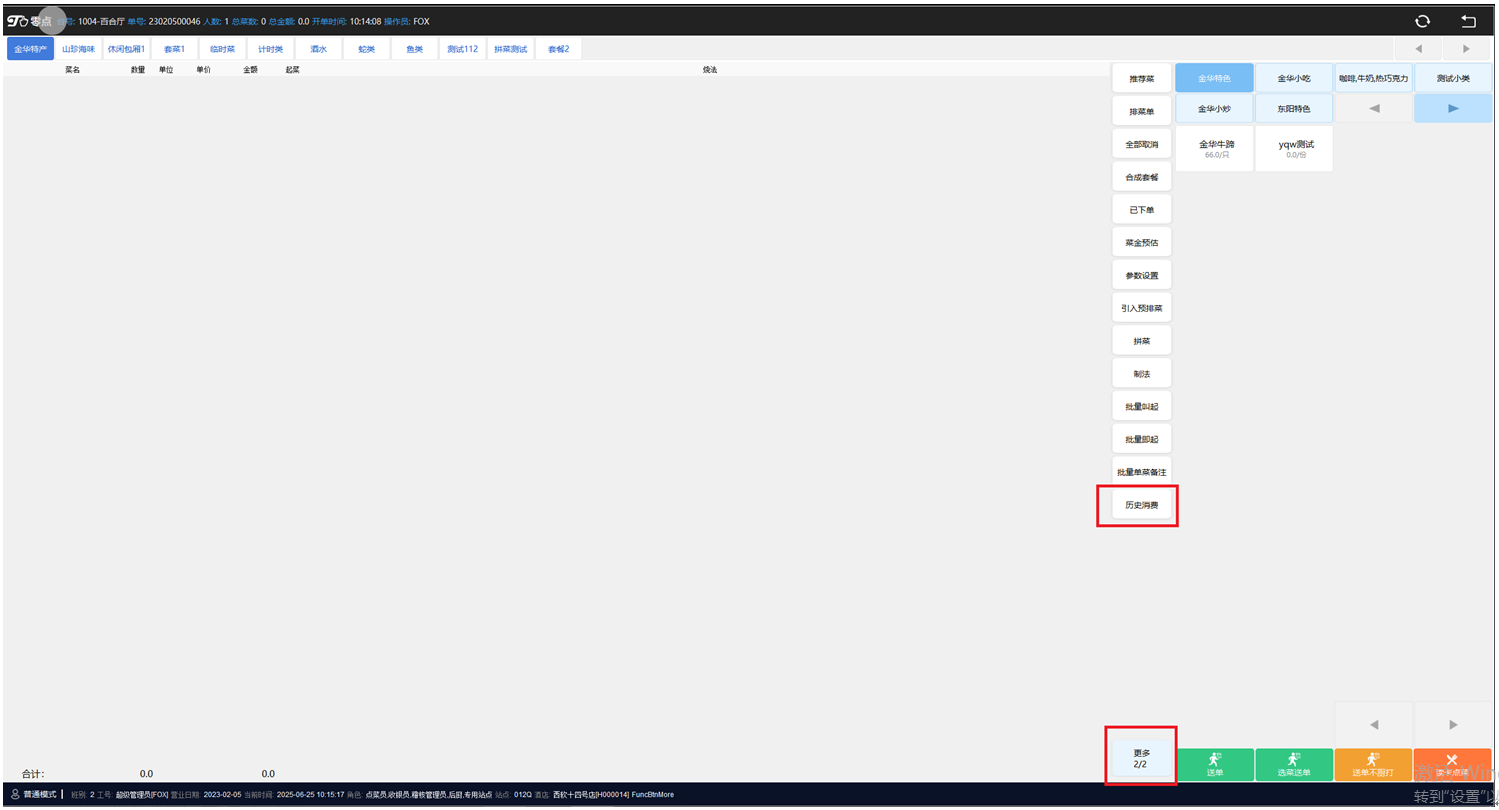Click the 更多 2/2 button

coord(1141,758)
